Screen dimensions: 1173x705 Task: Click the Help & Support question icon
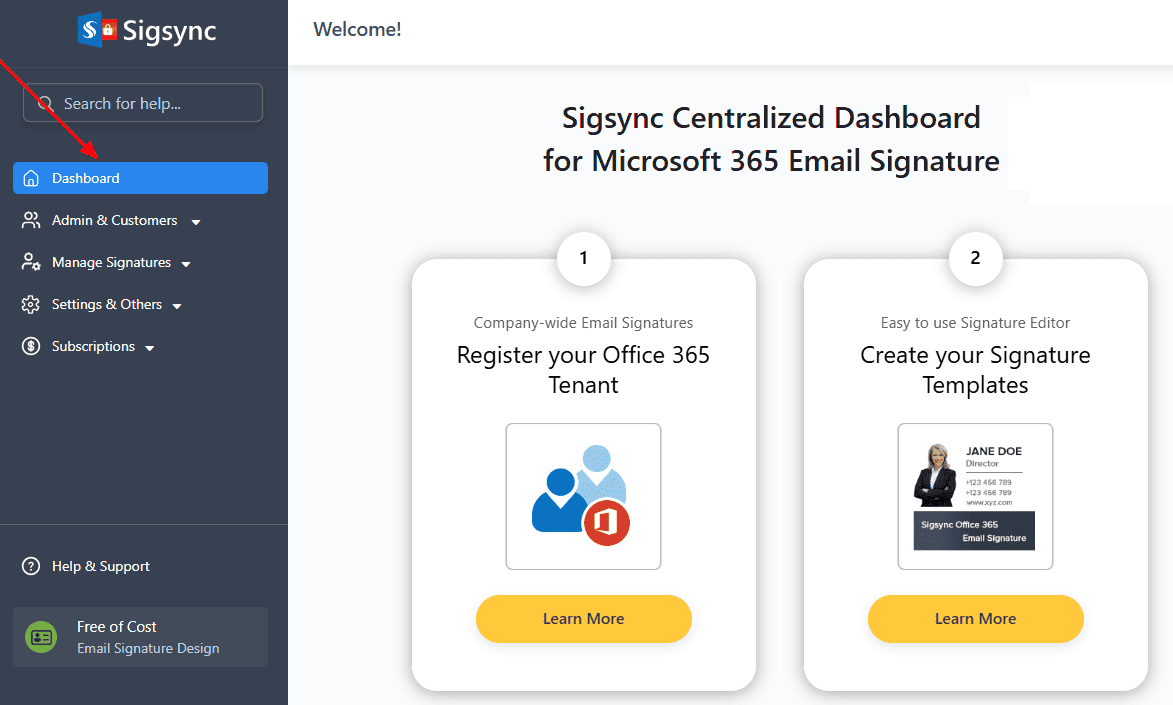[31, 566]
